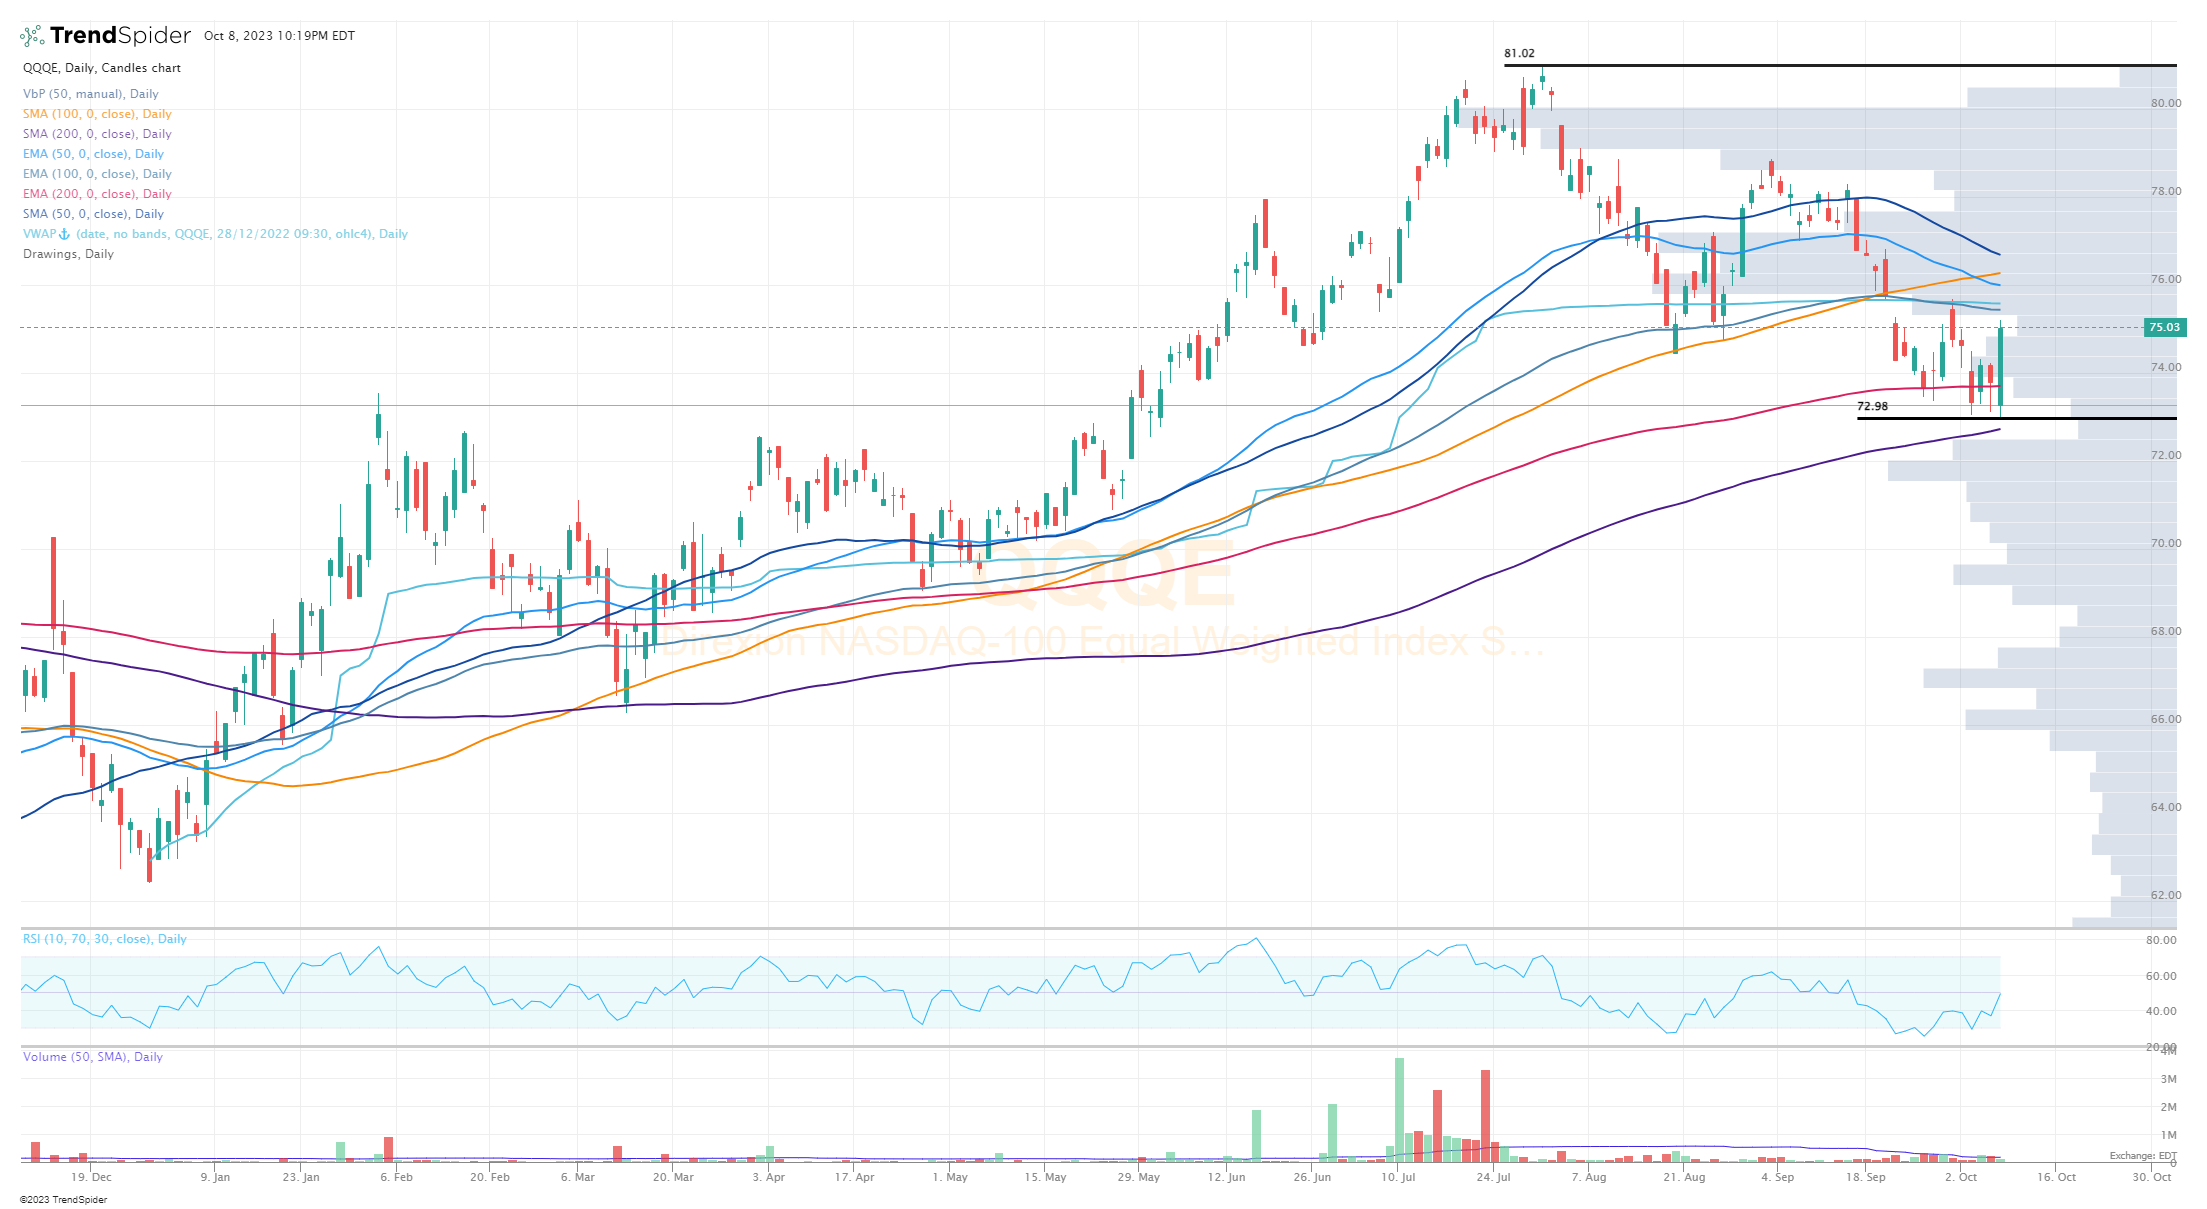Screen dimensions: 2207x1209
Task: Click the '20. Mar' date label
Action: [673, 1177]
